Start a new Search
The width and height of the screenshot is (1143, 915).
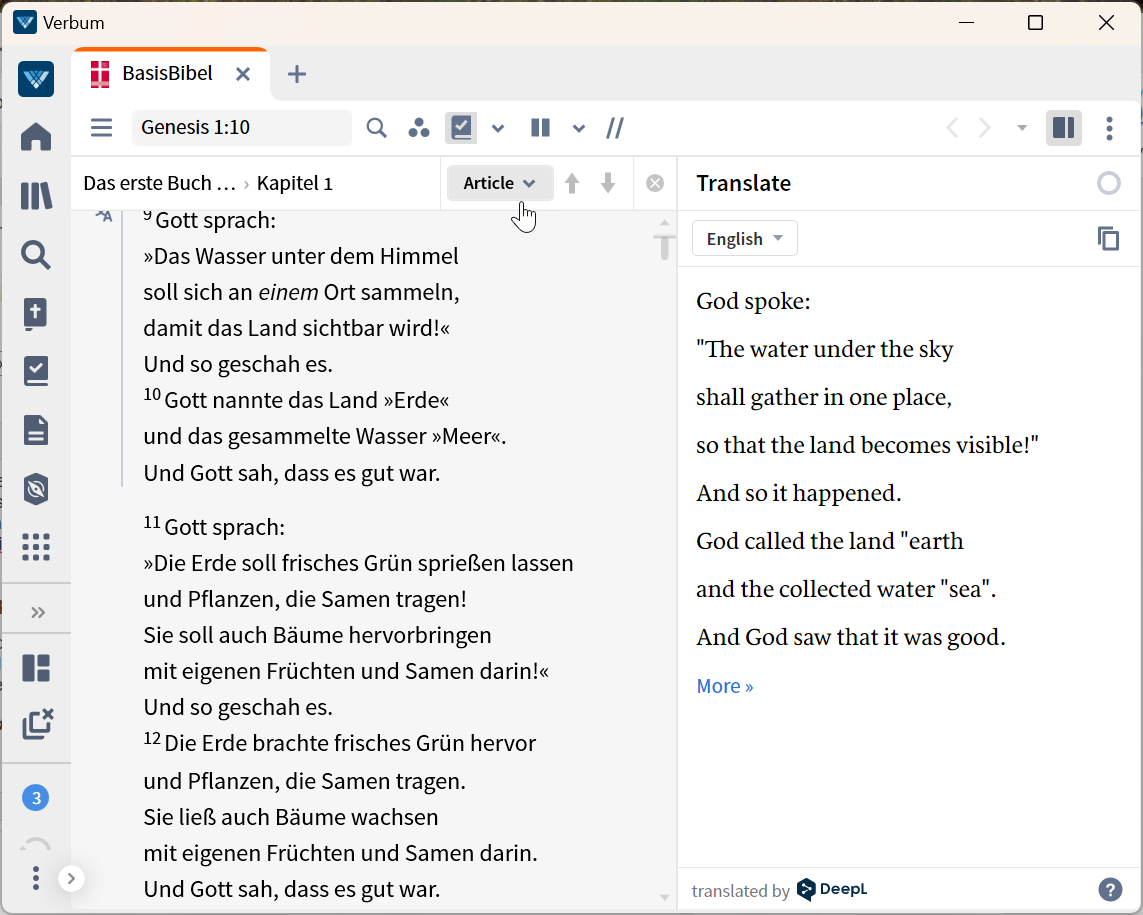click(x=36, y=255)
